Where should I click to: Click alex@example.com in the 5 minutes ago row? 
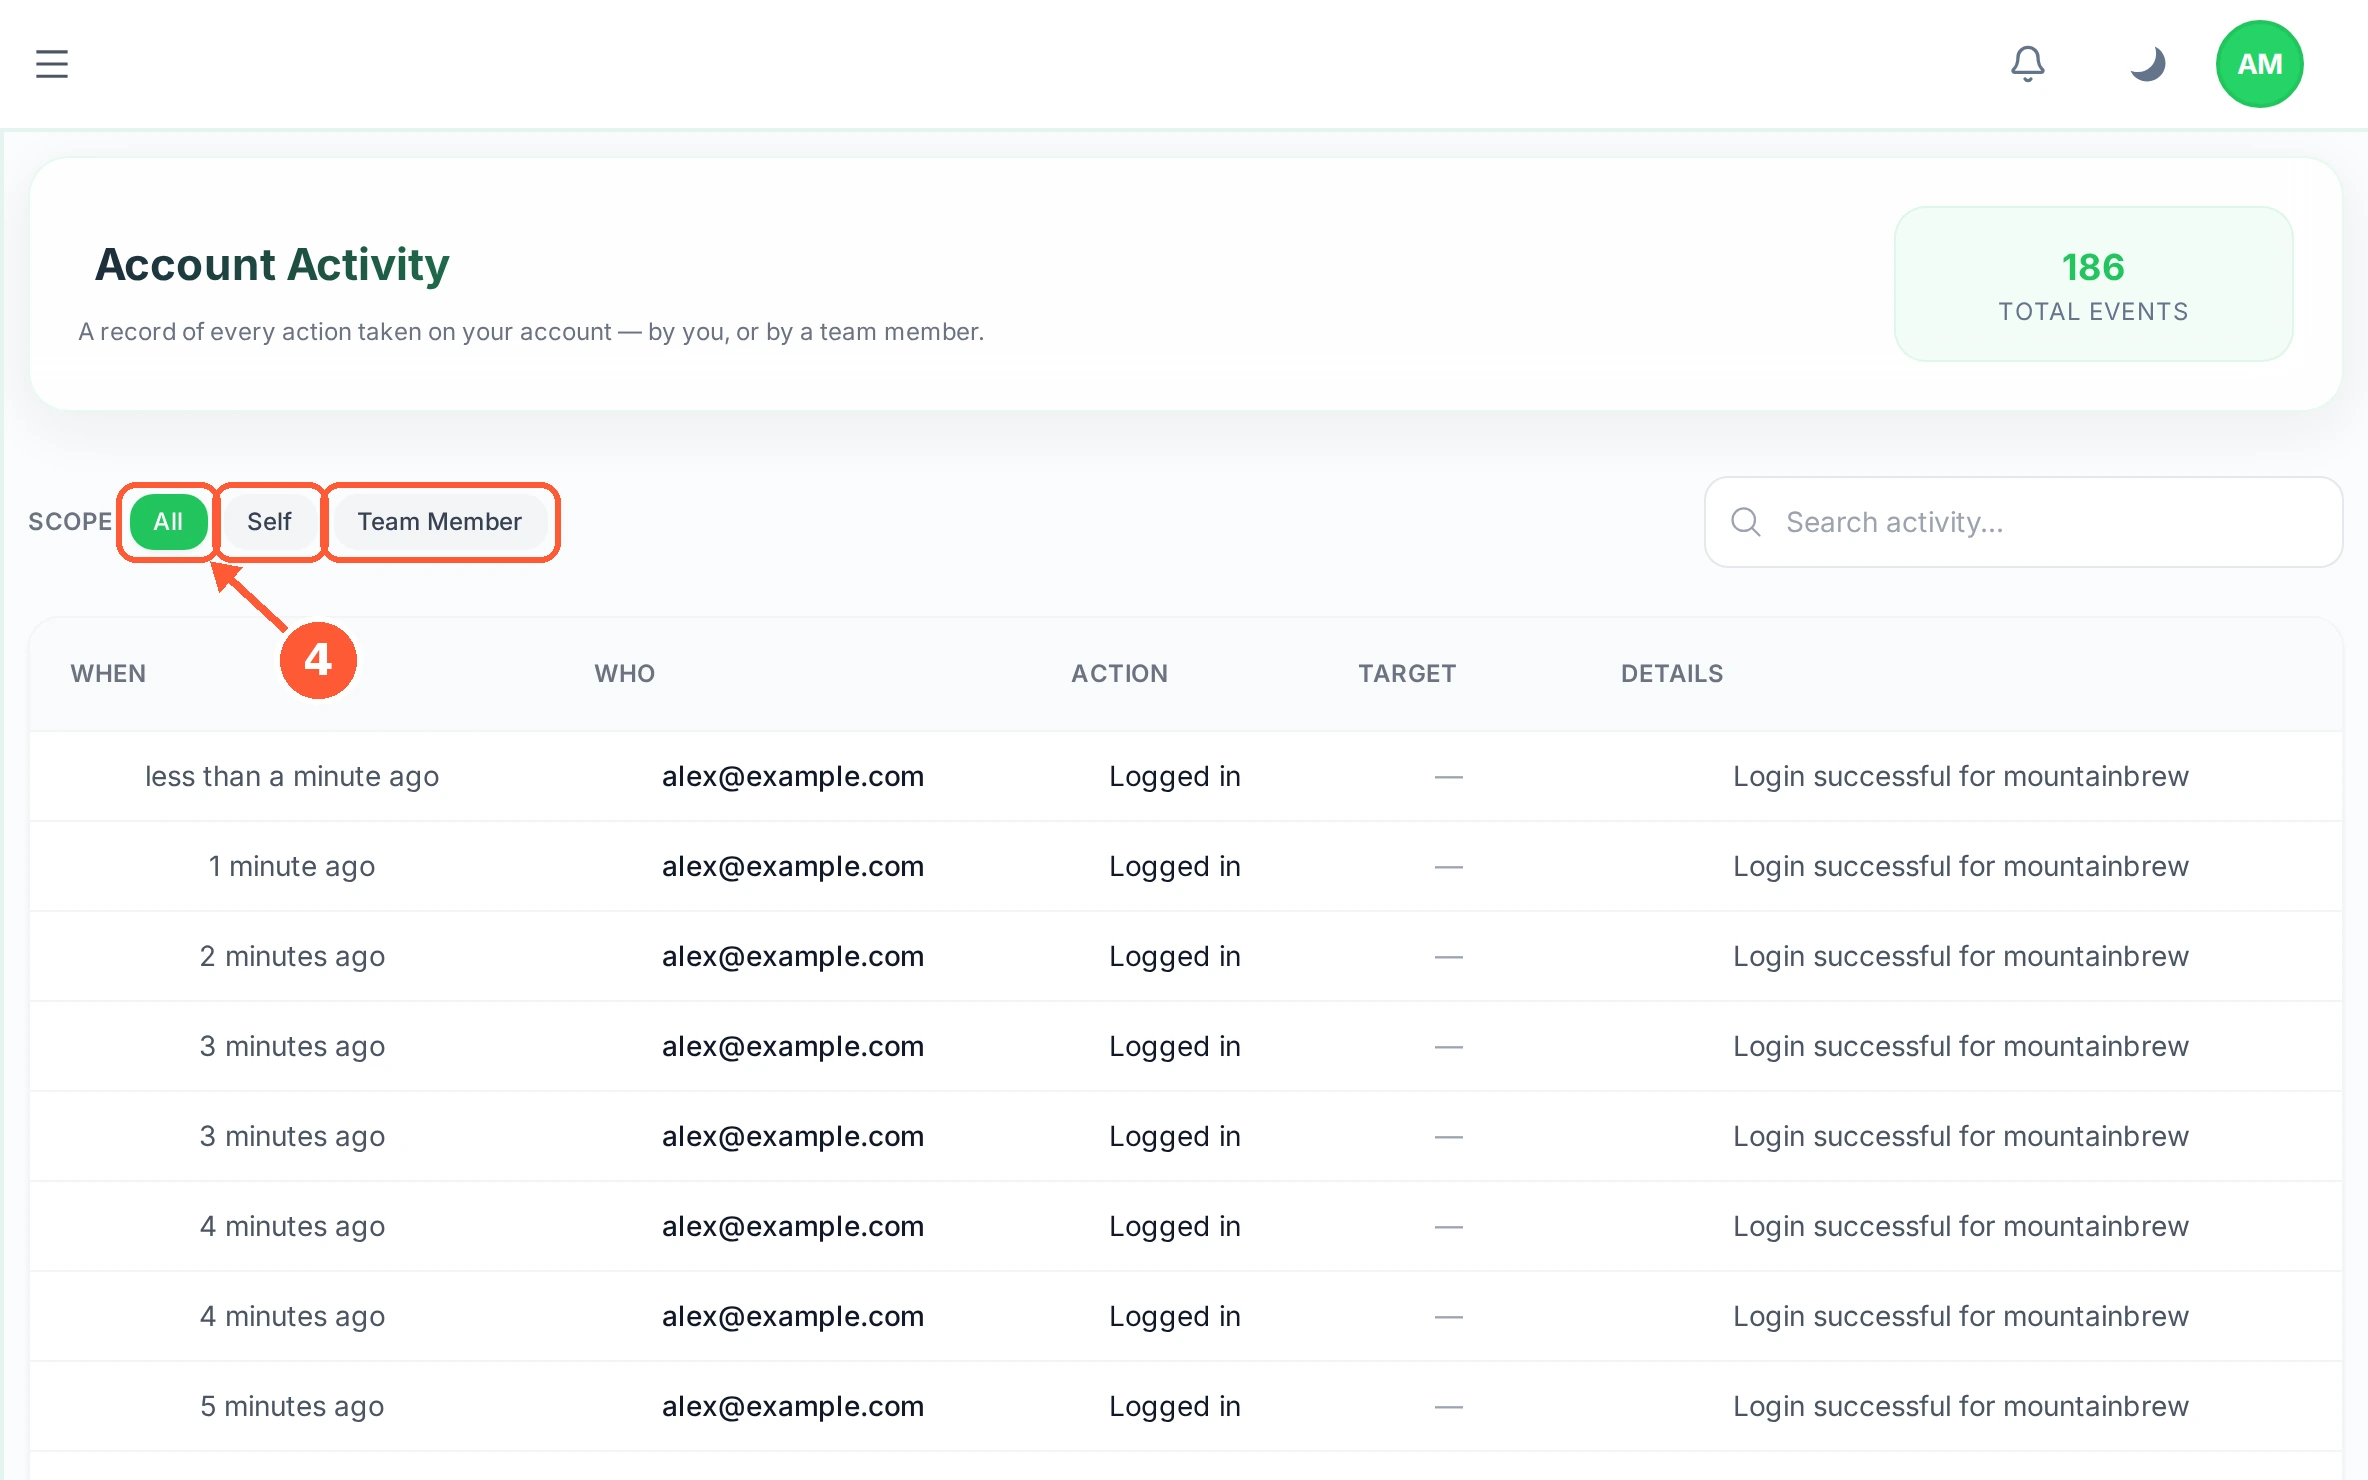point(793,1407)
